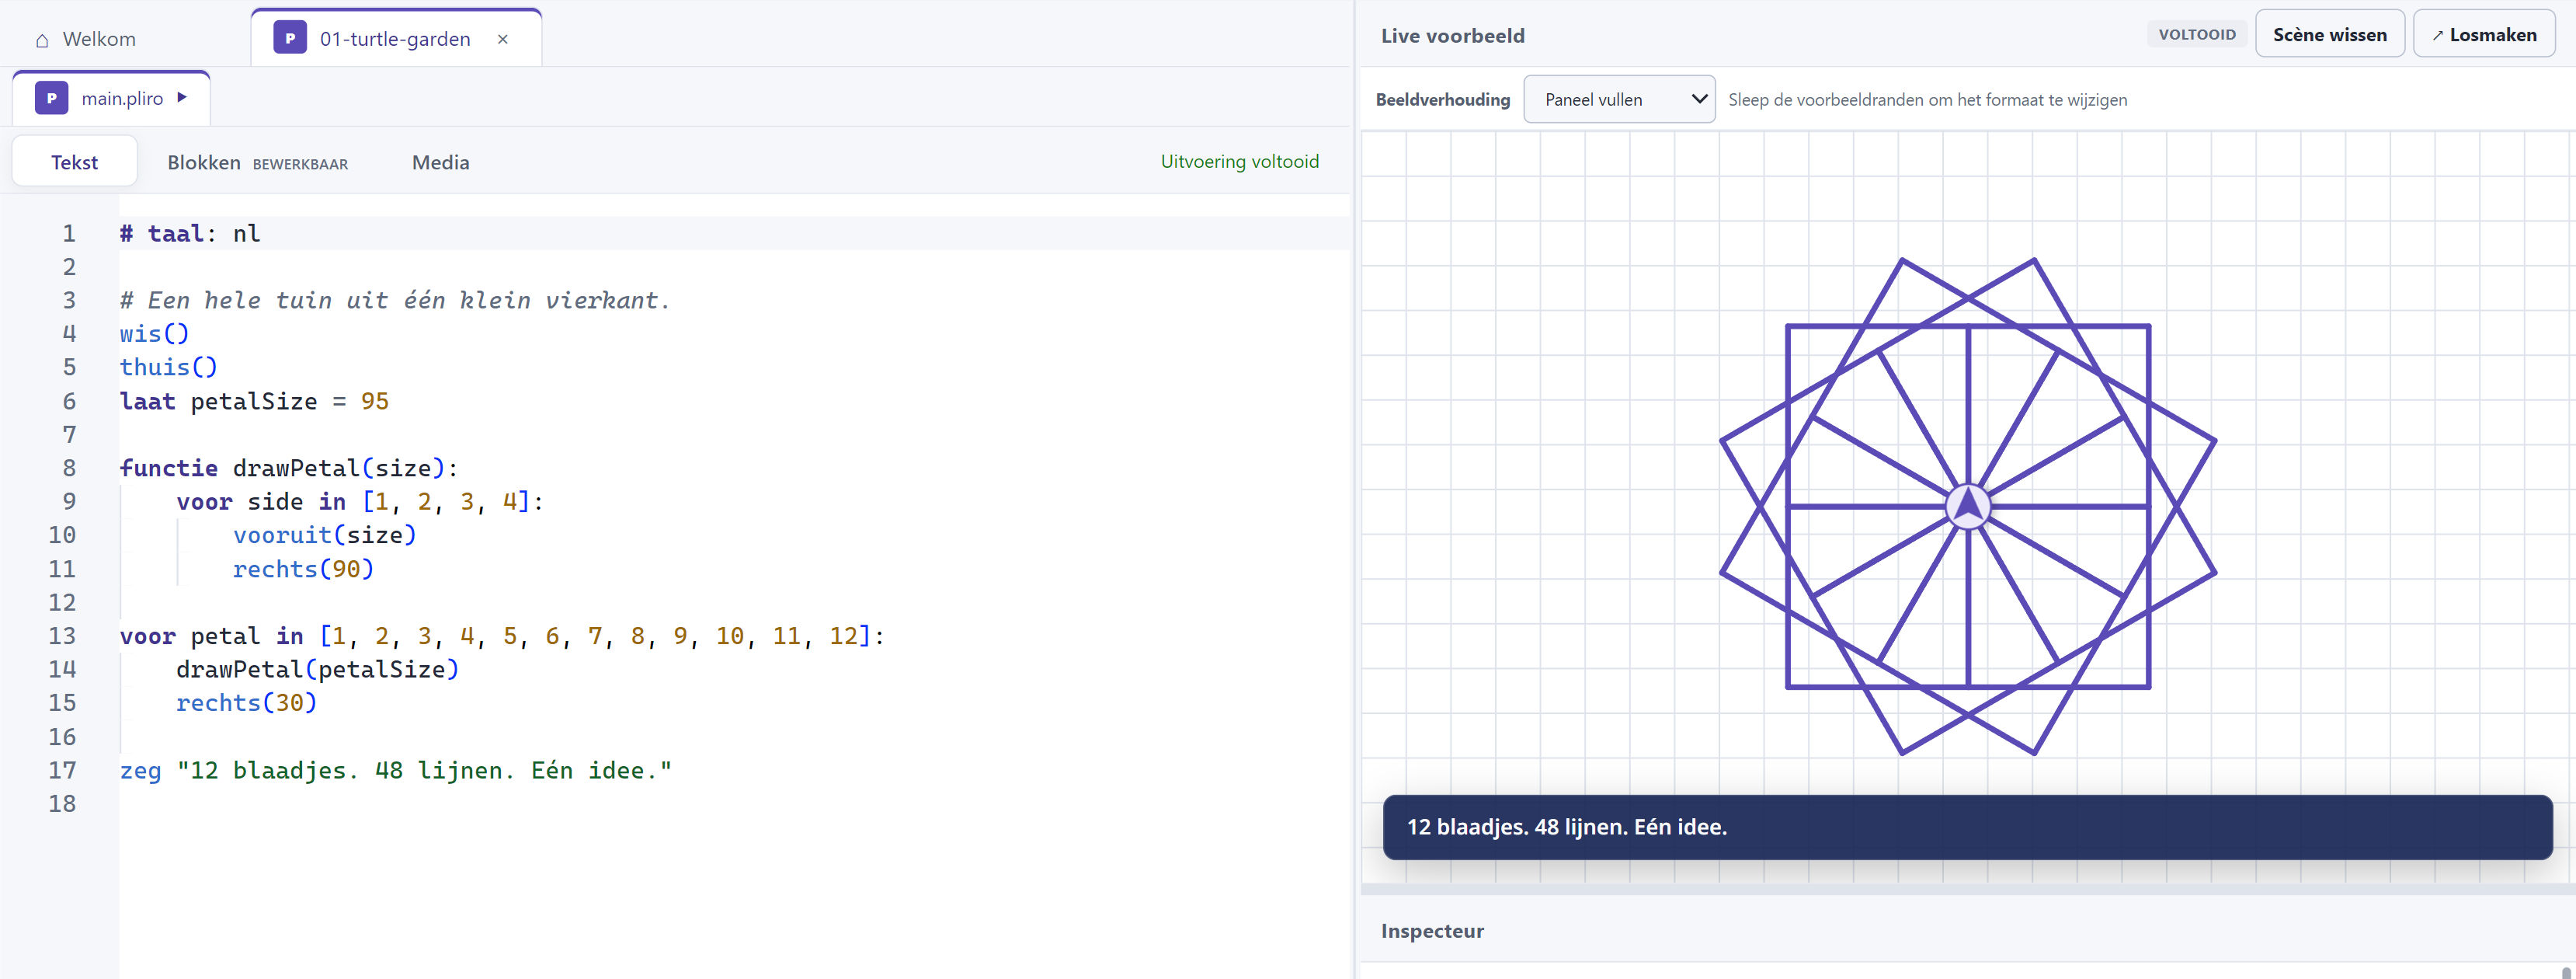Switch to the Media tab
This screenshot has height=979, width=2576.
(440, 162)
